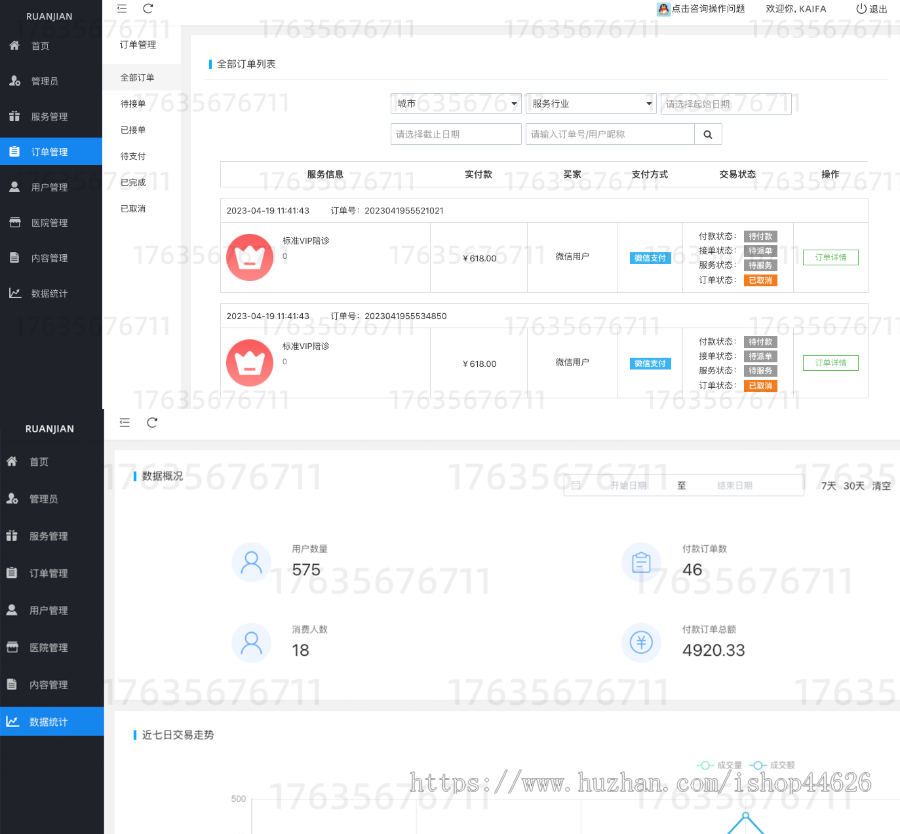The width and height of the screenshot is (900, 834).
Task: Open 订单详情 for order 2023041955521021
Action: pyautogui.click(x=831, y=257)
